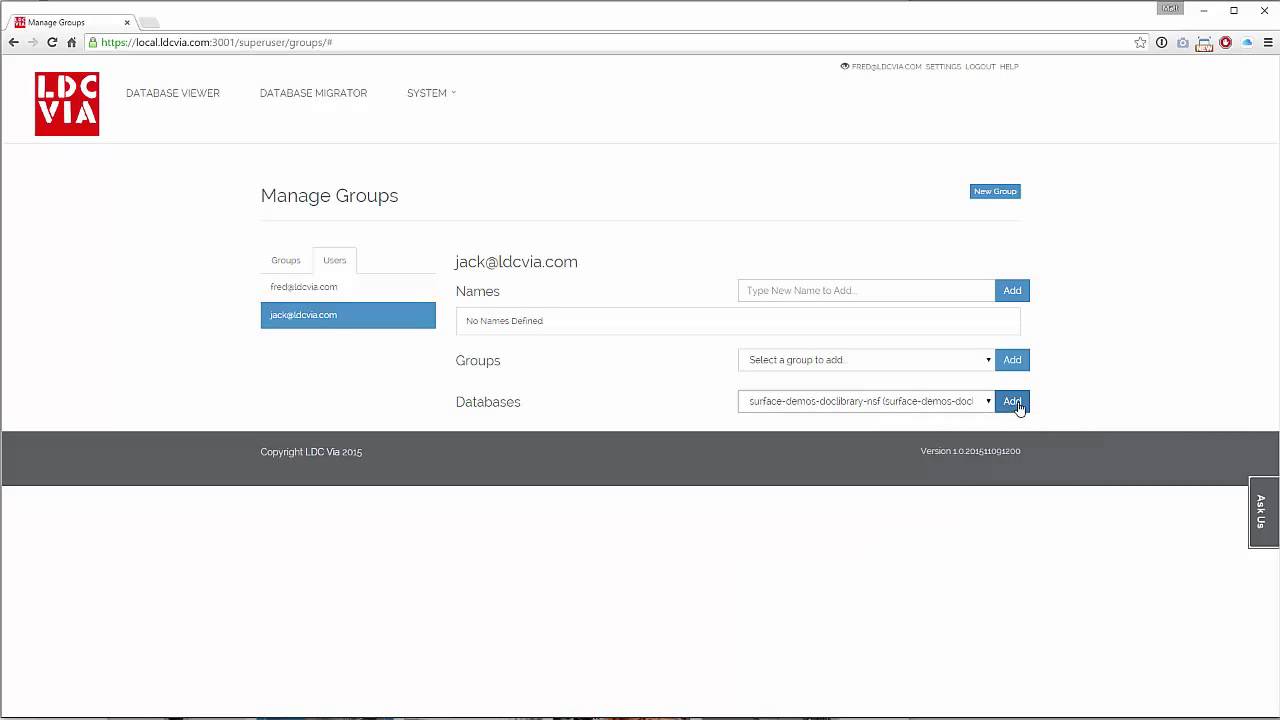Click the LDC Via logo
This screenshot has height=720, width=1280.
click(x=67, y=104)
